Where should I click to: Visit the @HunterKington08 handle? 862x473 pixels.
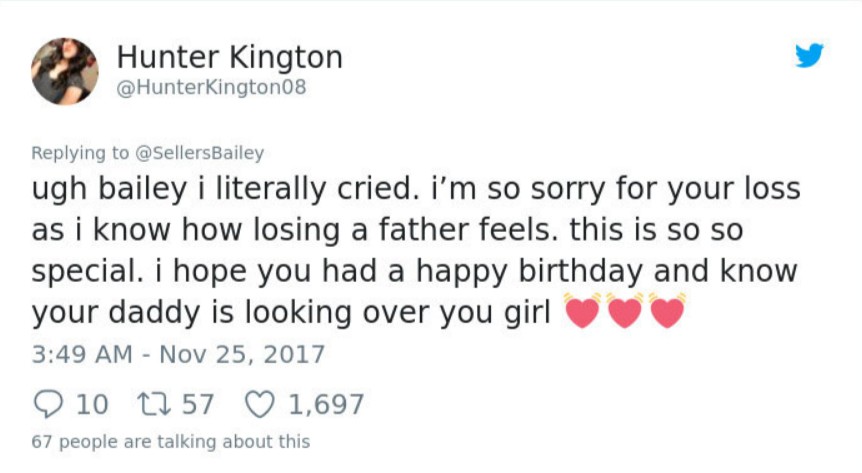pyautogui.click(x=211, y=88)
